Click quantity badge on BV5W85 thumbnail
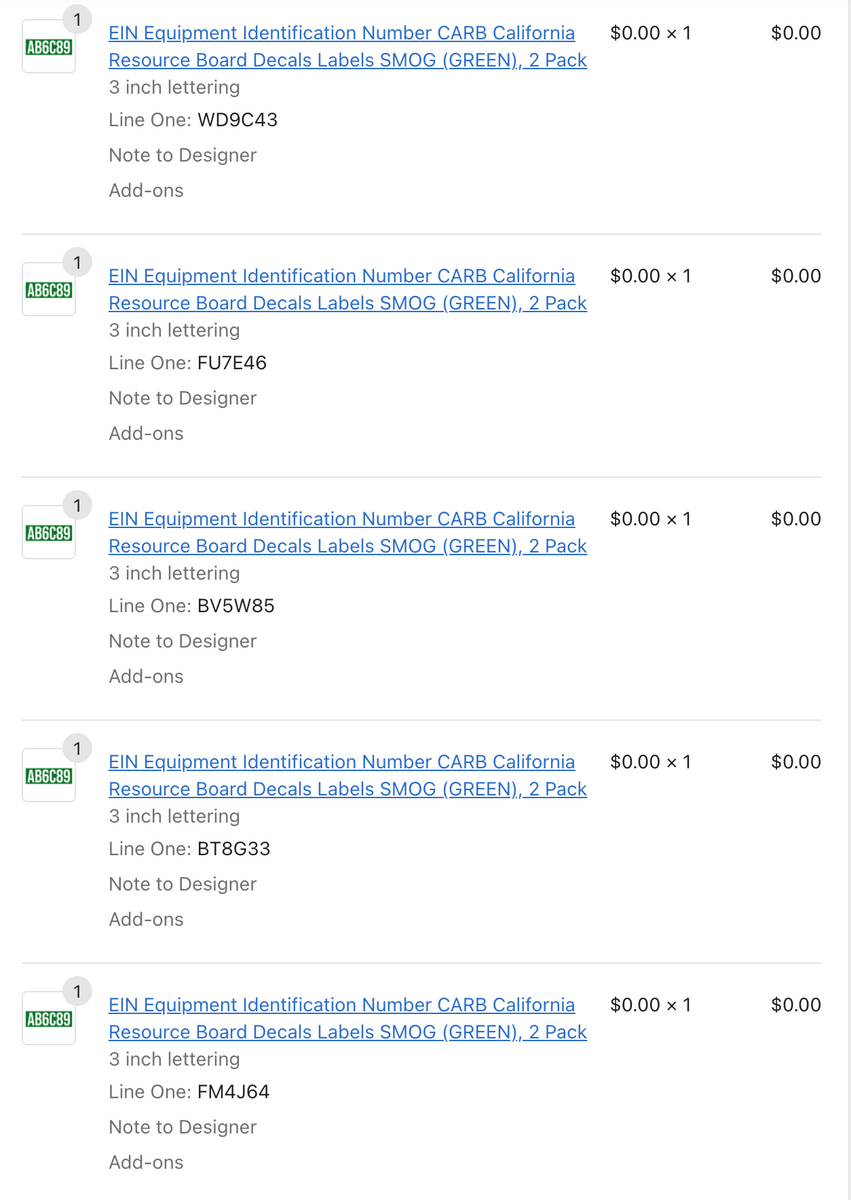This screenshot has width=851, height=1200. [x=77, y=505]
